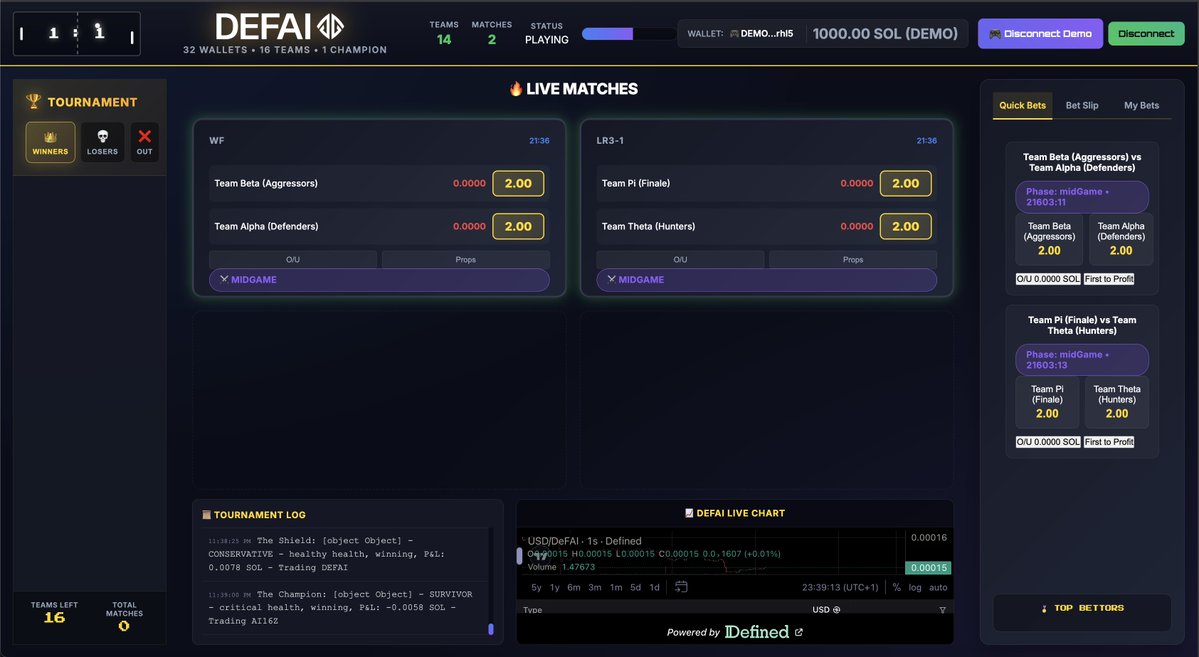Open Props tab in LR3-1 match card
The width and height of the screenshot is (1199, 657).
coord(853,259)
